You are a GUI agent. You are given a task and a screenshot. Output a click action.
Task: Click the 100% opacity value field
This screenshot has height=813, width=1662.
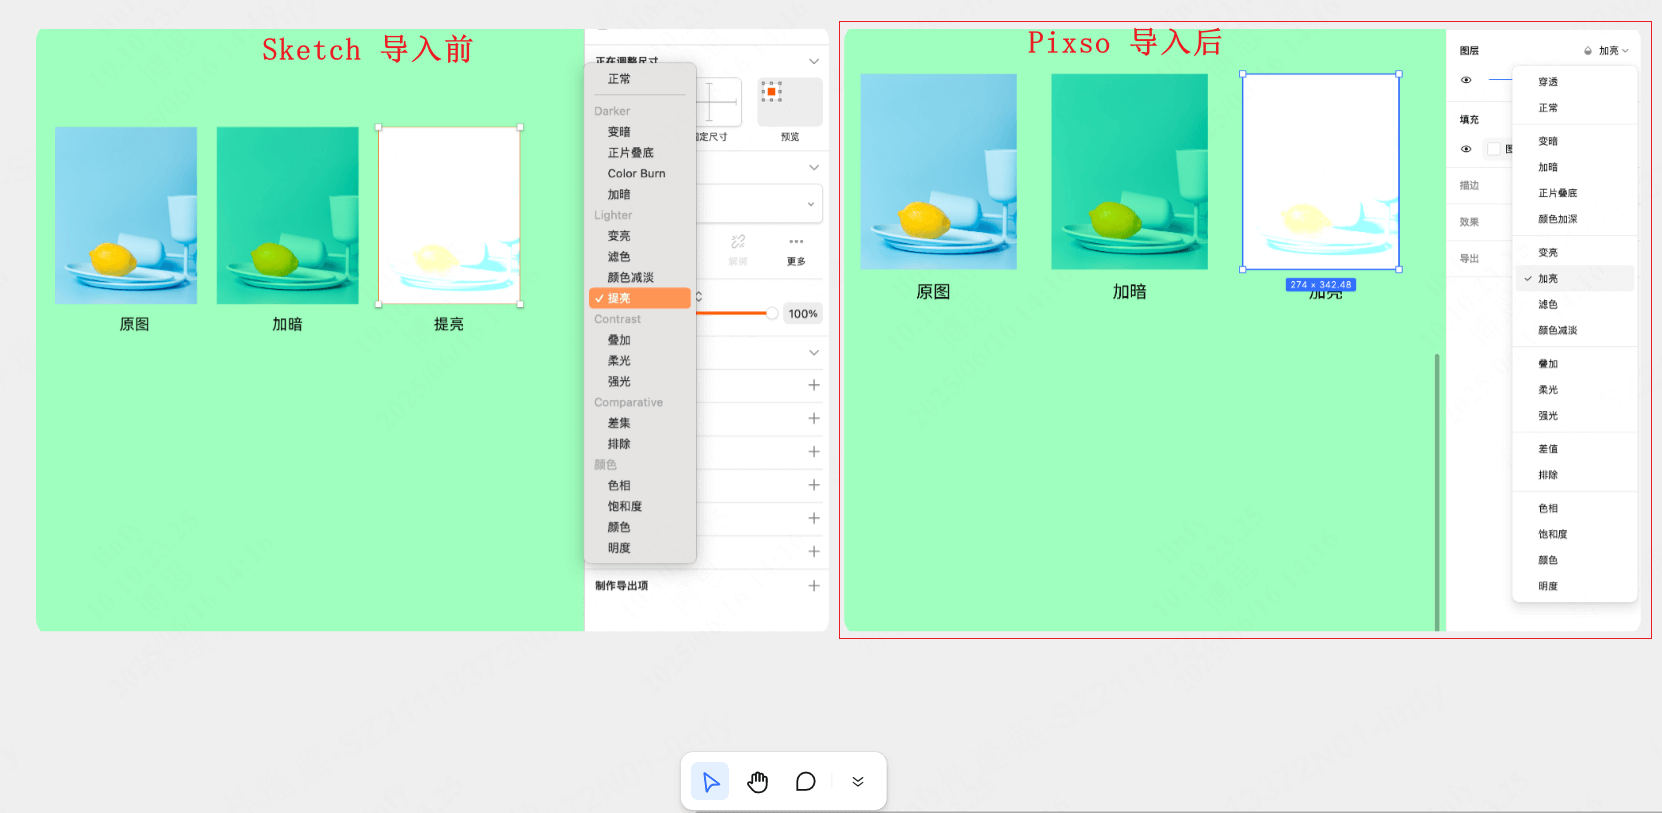click(802, 314)
